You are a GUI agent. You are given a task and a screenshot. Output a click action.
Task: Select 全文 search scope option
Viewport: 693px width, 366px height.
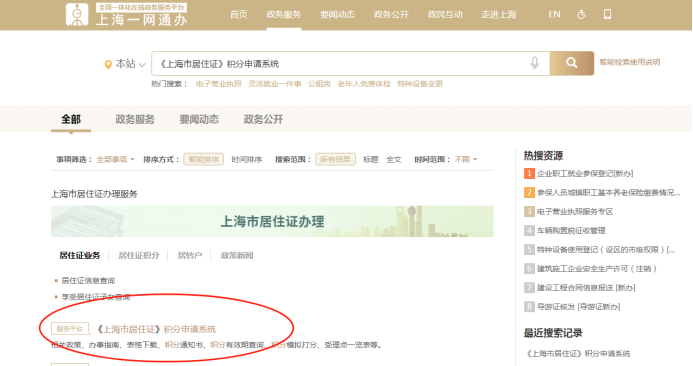pyautogui.click(x=394, y=160)
